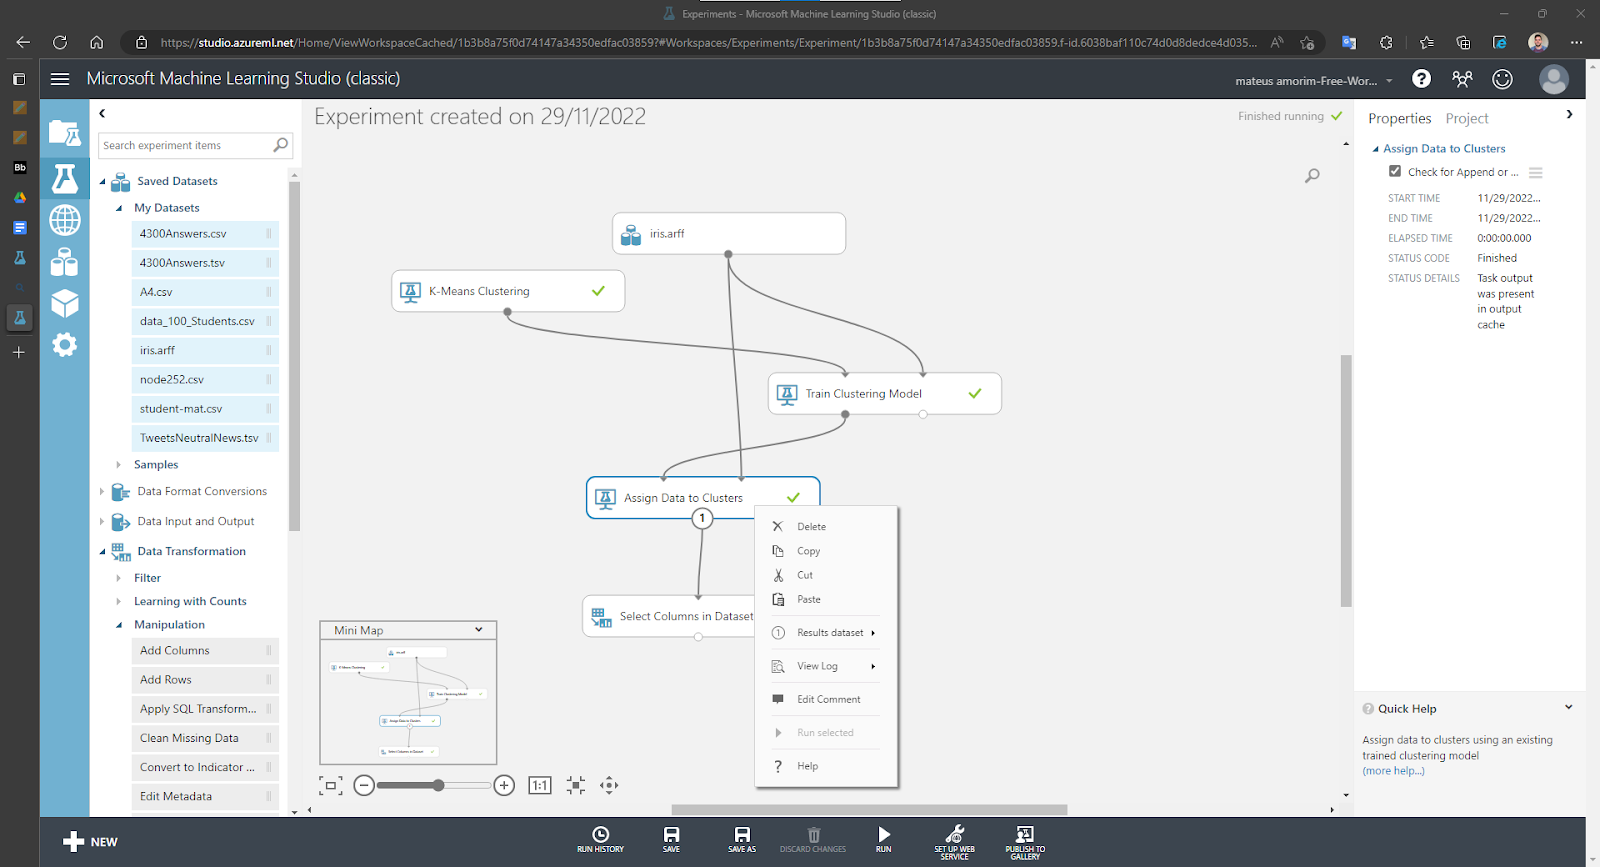Collapse the My Datasets node

[x=119, y=208]
